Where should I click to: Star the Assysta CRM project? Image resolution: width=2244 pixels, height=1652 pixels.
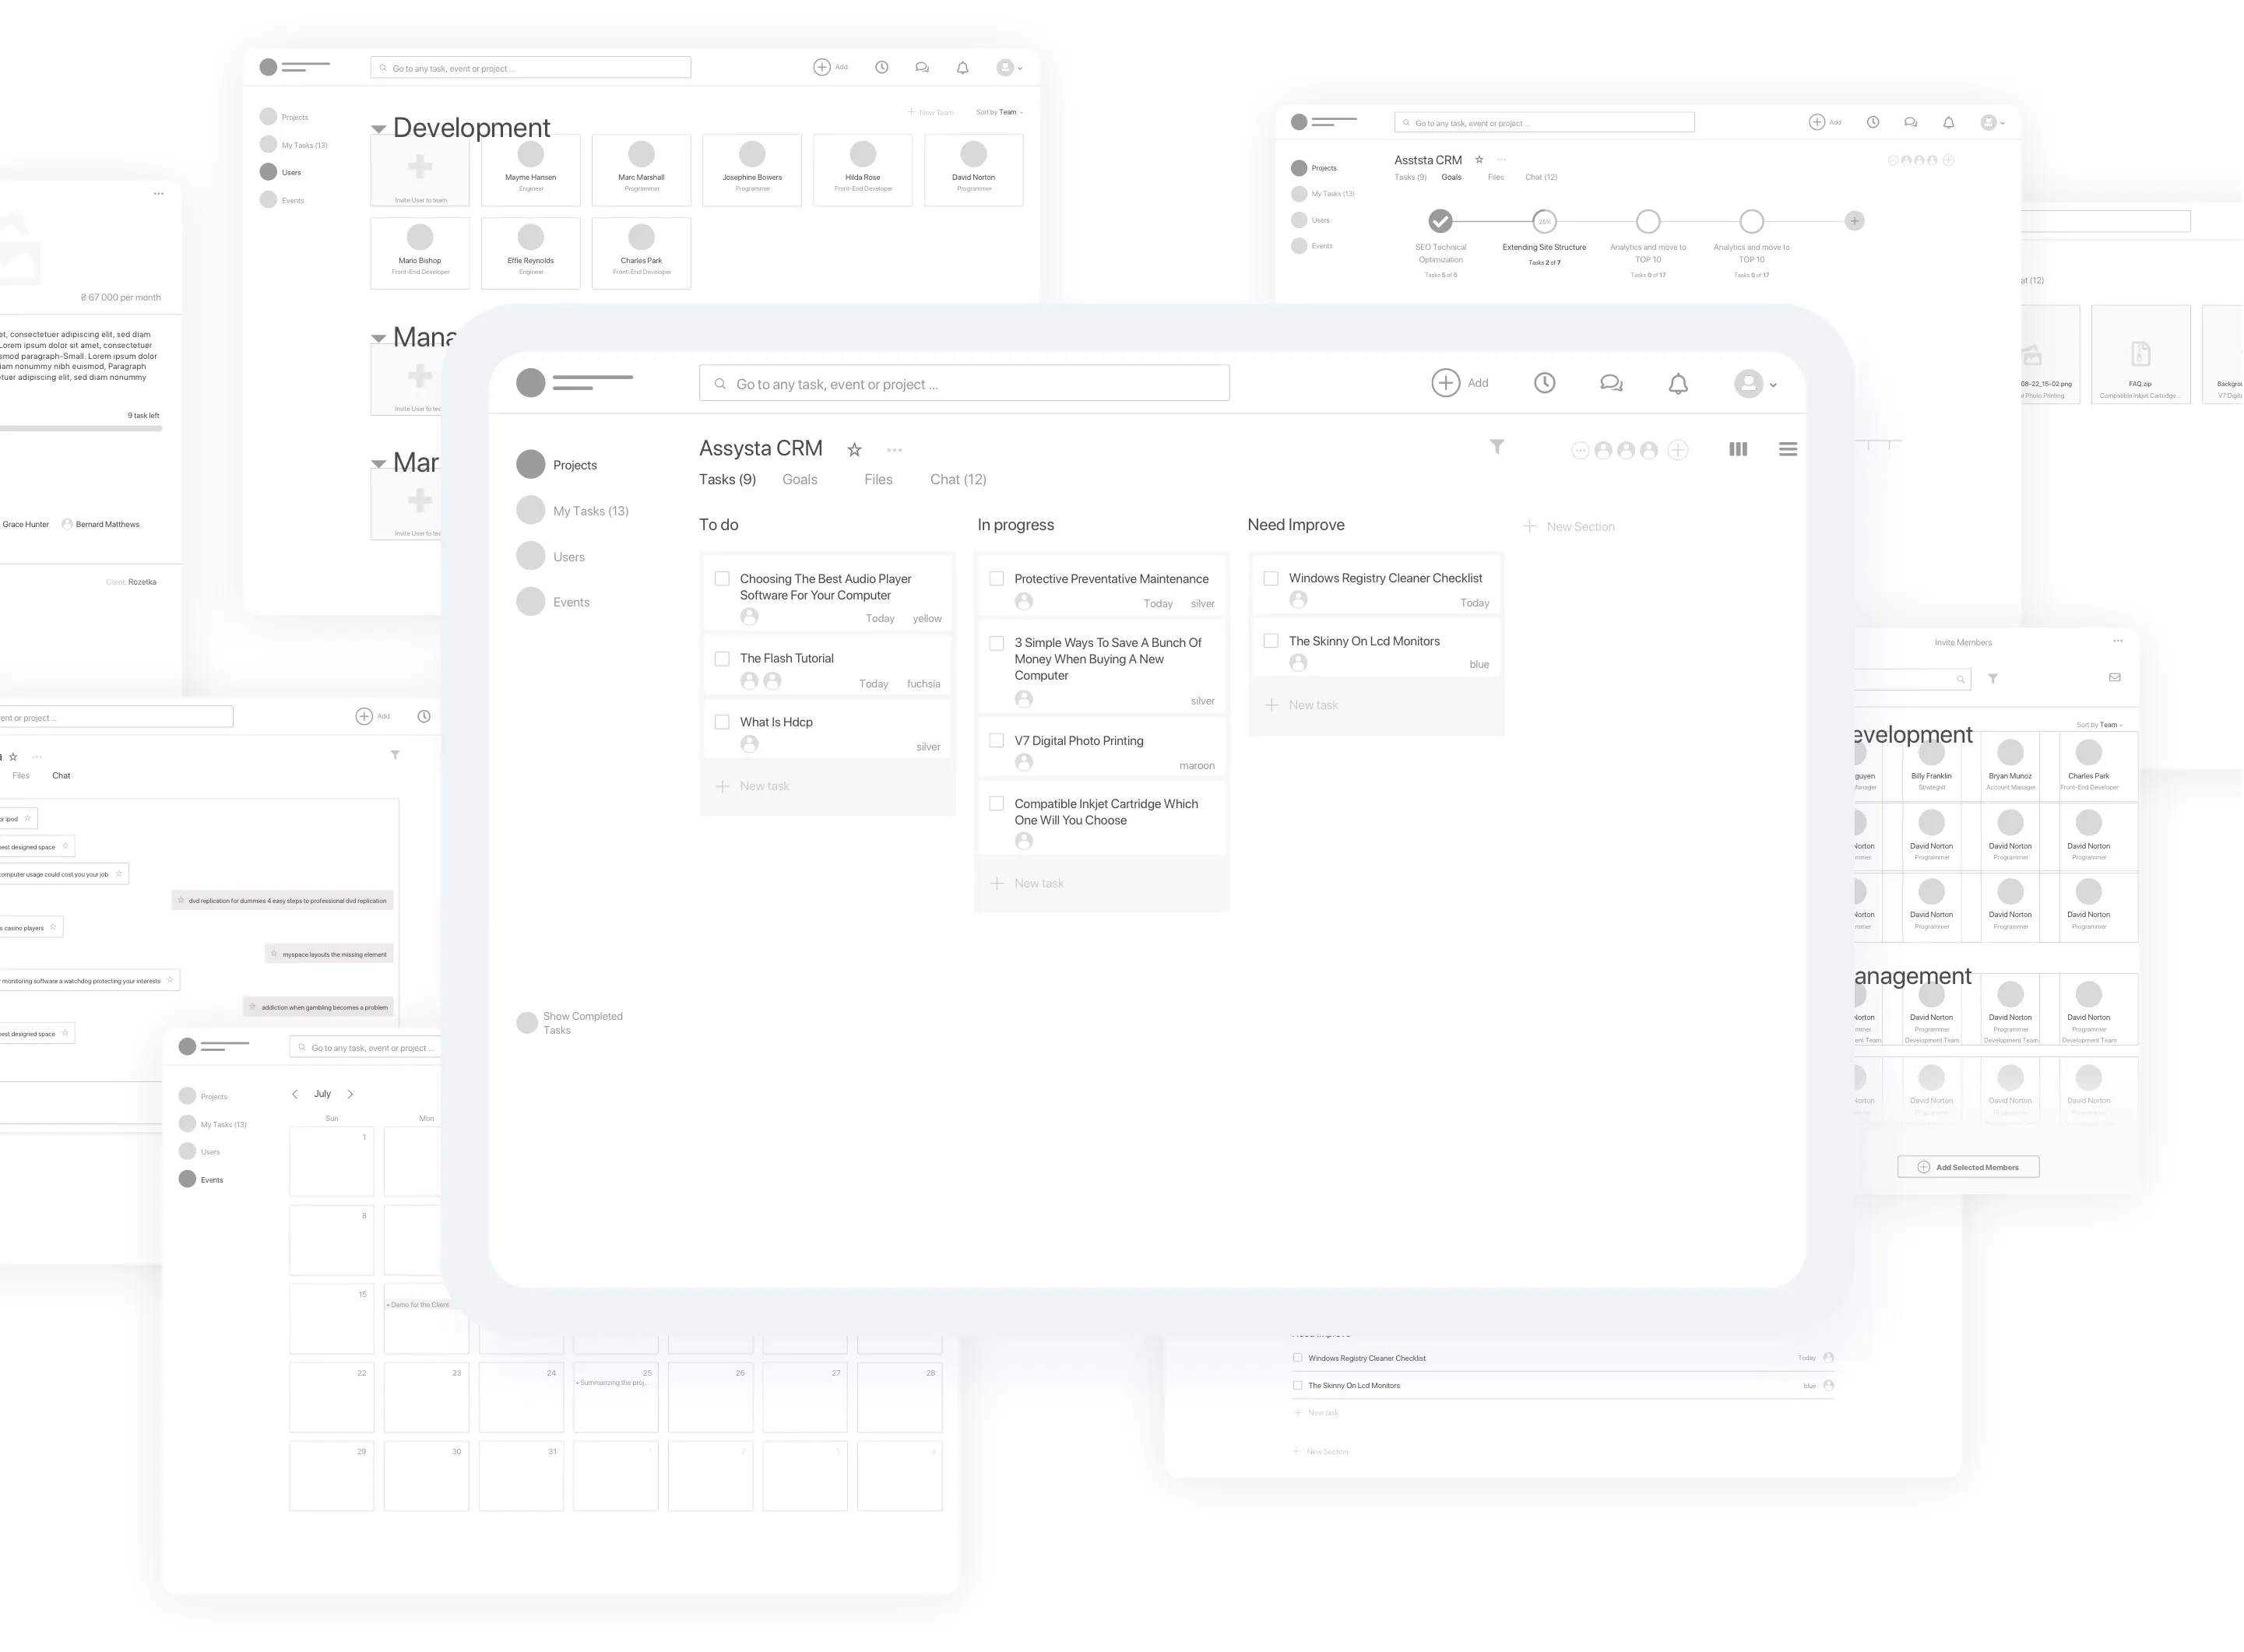pos(854,450)
